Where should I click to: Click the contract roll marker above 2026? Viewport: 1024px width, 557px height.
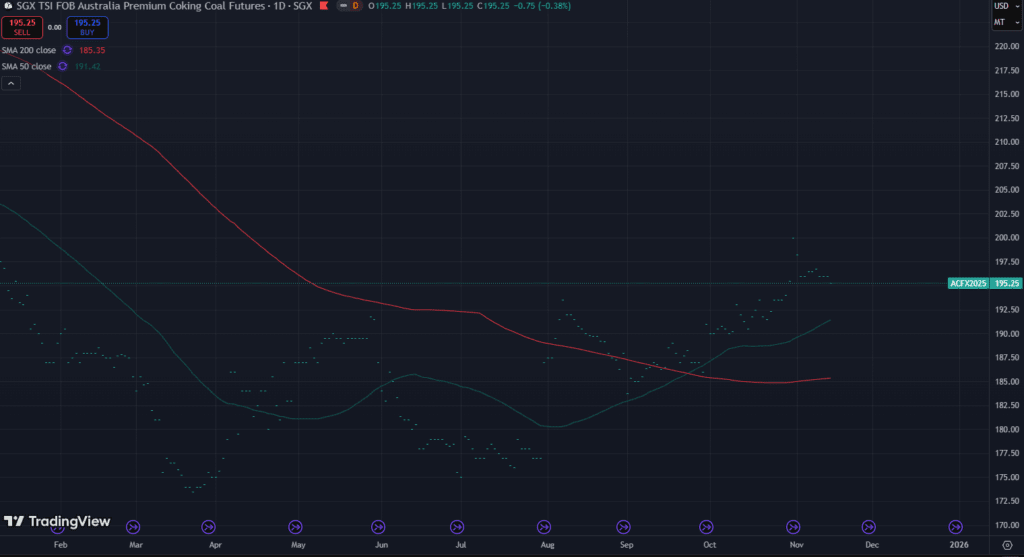(x=955, y=526)
